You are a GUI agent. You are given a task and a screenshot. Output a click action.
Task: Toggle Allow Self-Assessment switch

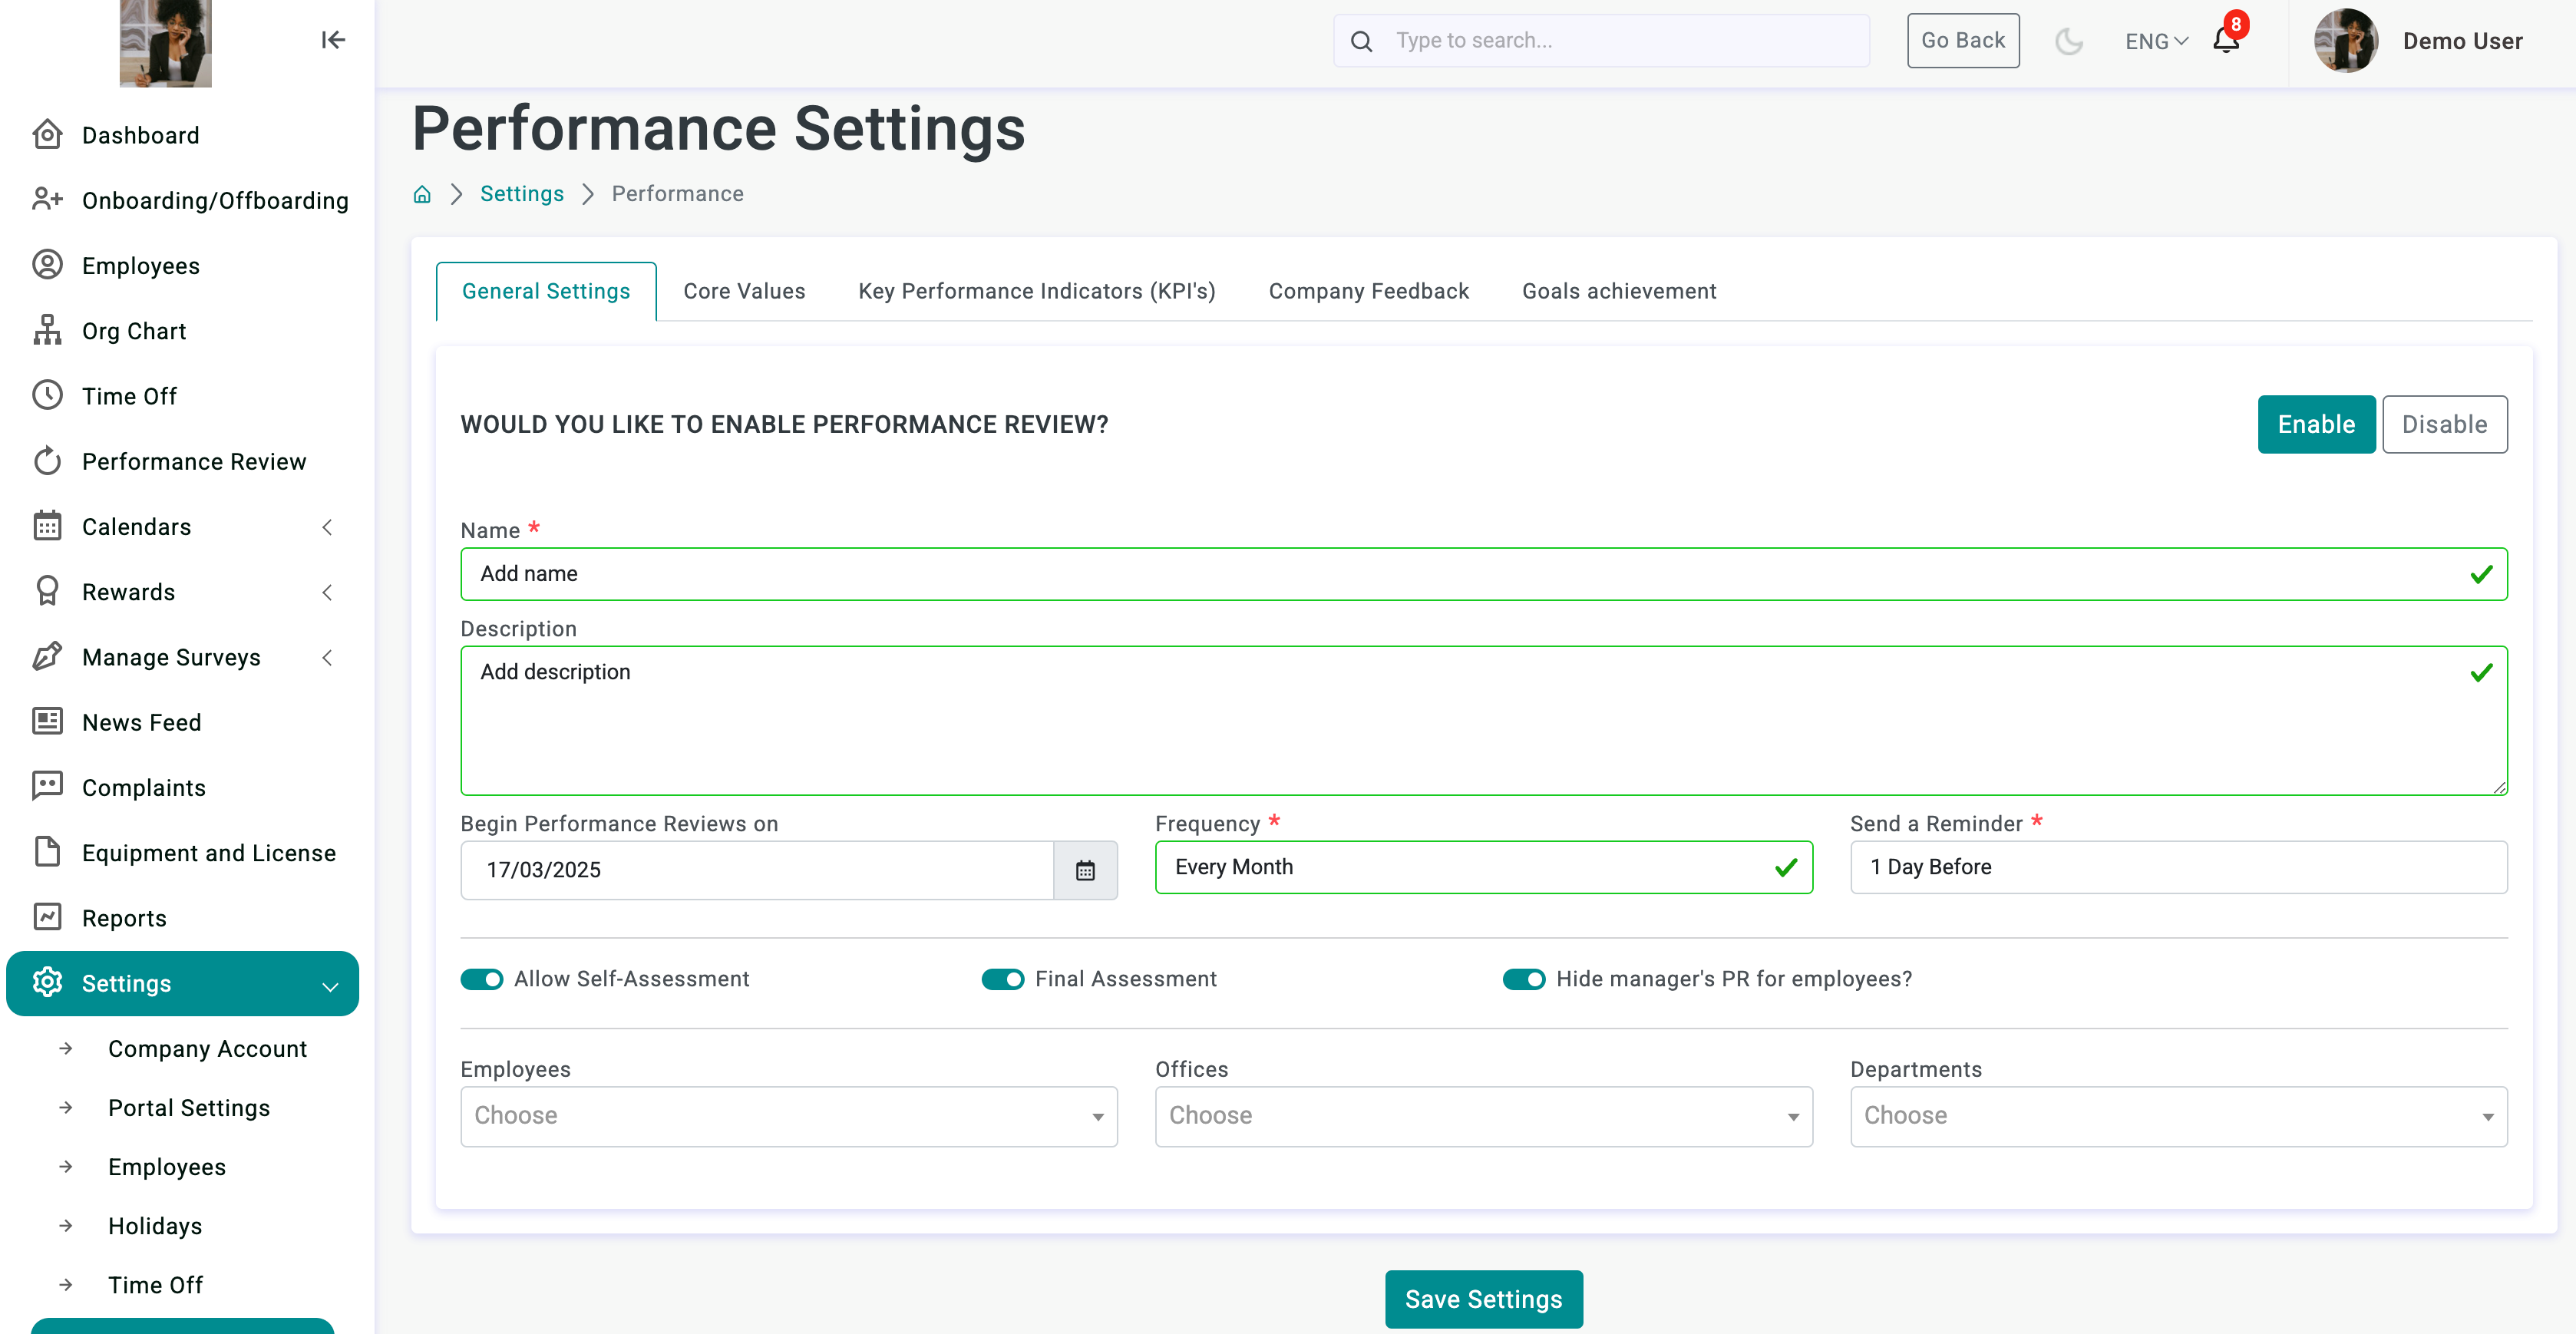point(482,979)
